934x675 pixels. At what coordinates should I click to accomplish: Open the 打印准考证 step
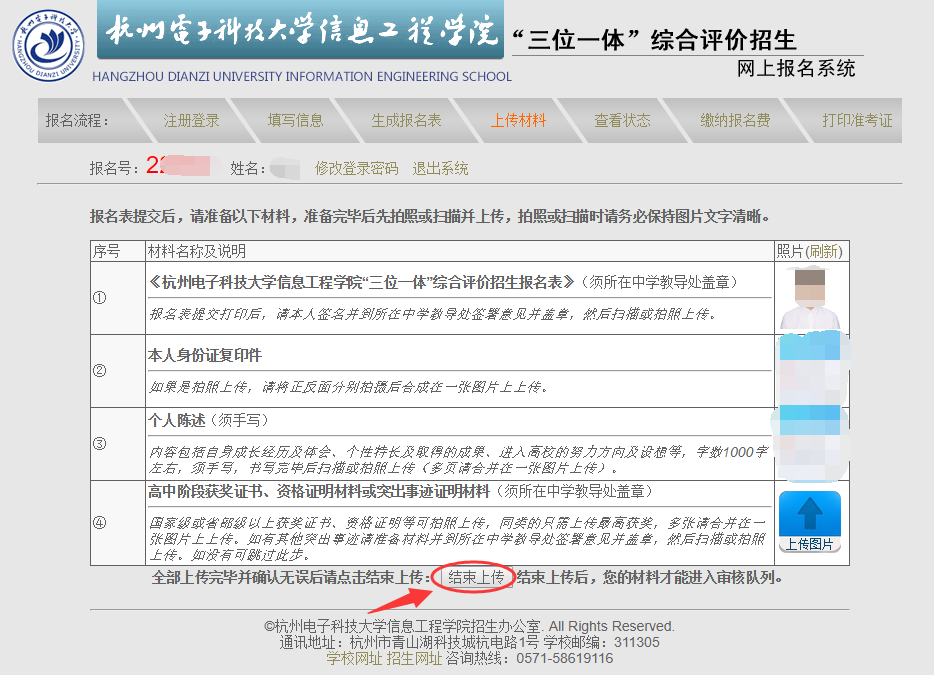tap(857, 120)
